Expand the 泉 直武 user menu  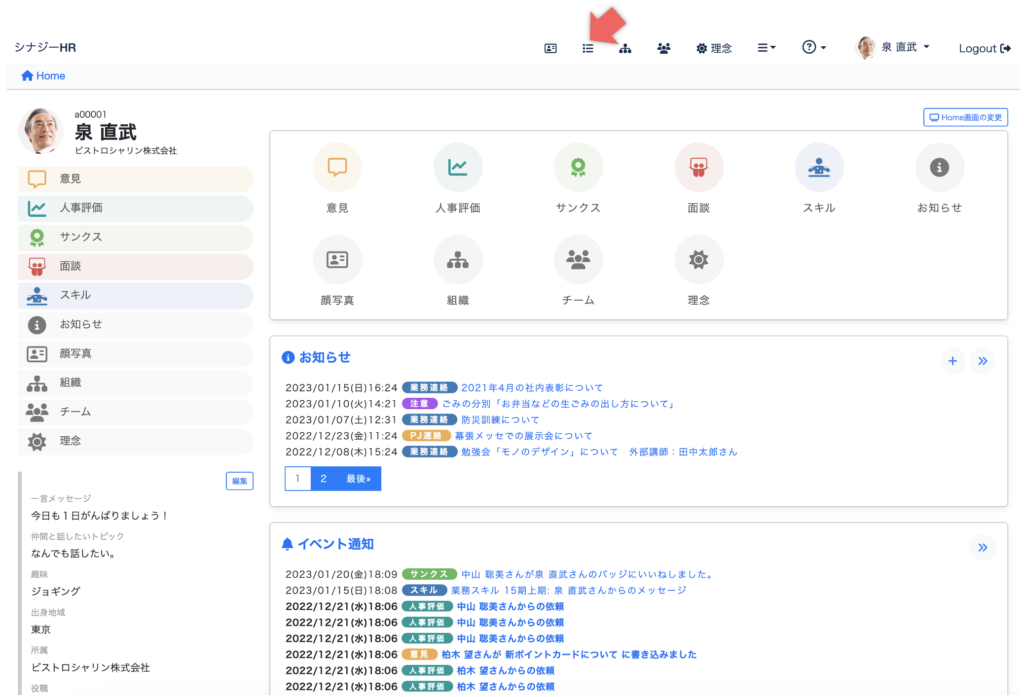pos(893,48)
